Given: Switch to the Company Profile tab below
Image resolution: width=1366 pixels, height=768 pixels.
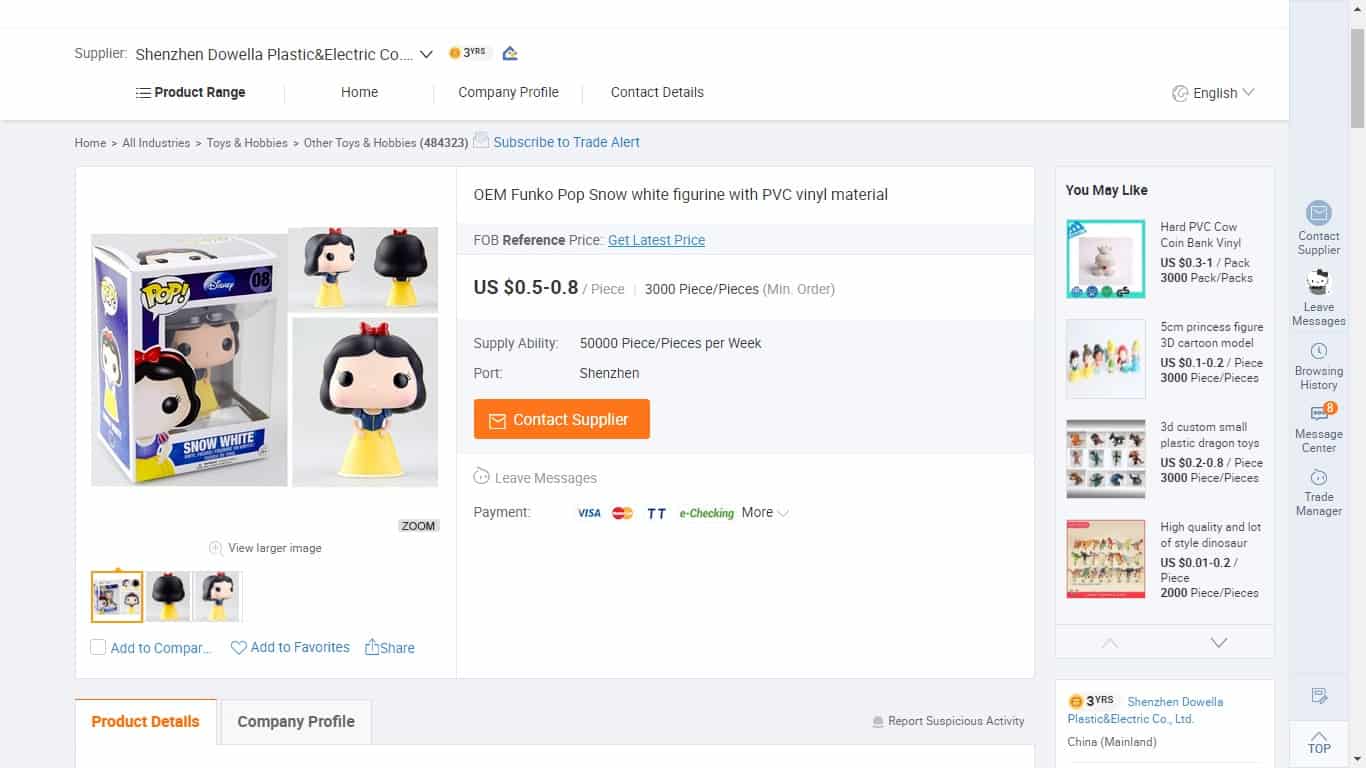Looking at the screenshot, I should coord(296,722).
